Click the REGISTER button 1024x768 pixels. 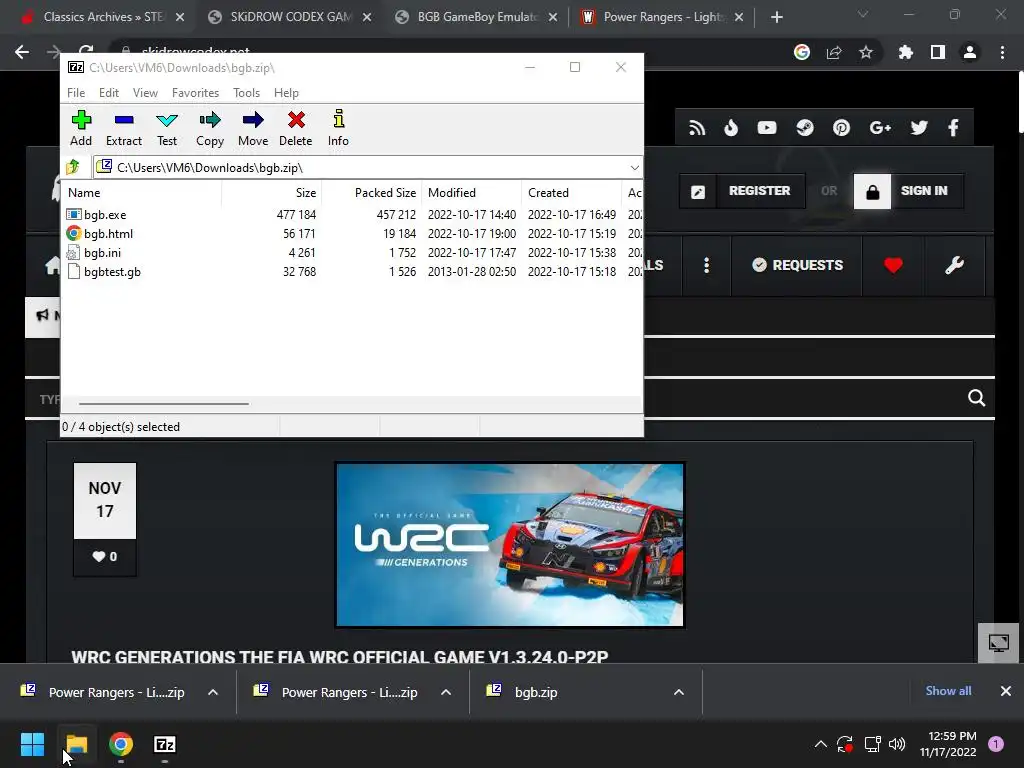tap(743, 191)
